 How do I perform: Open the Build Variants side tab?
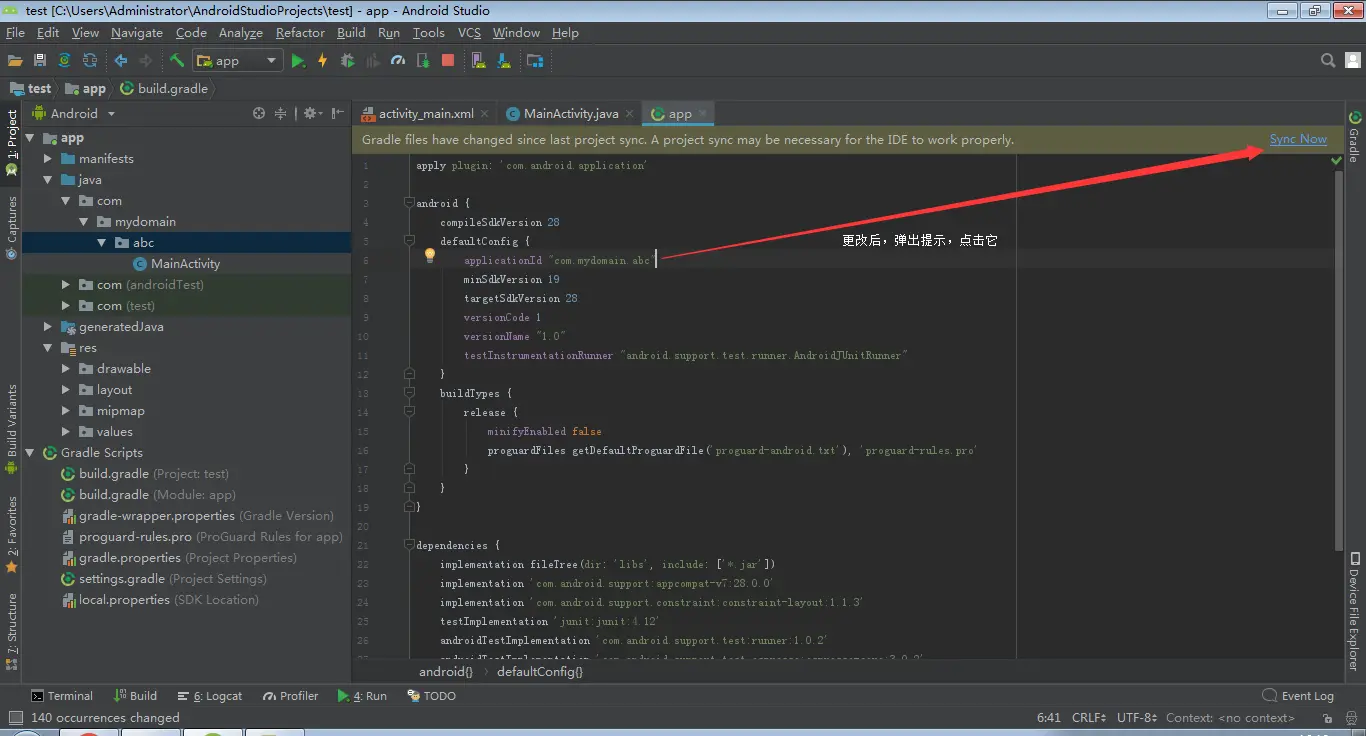(12, 430)
